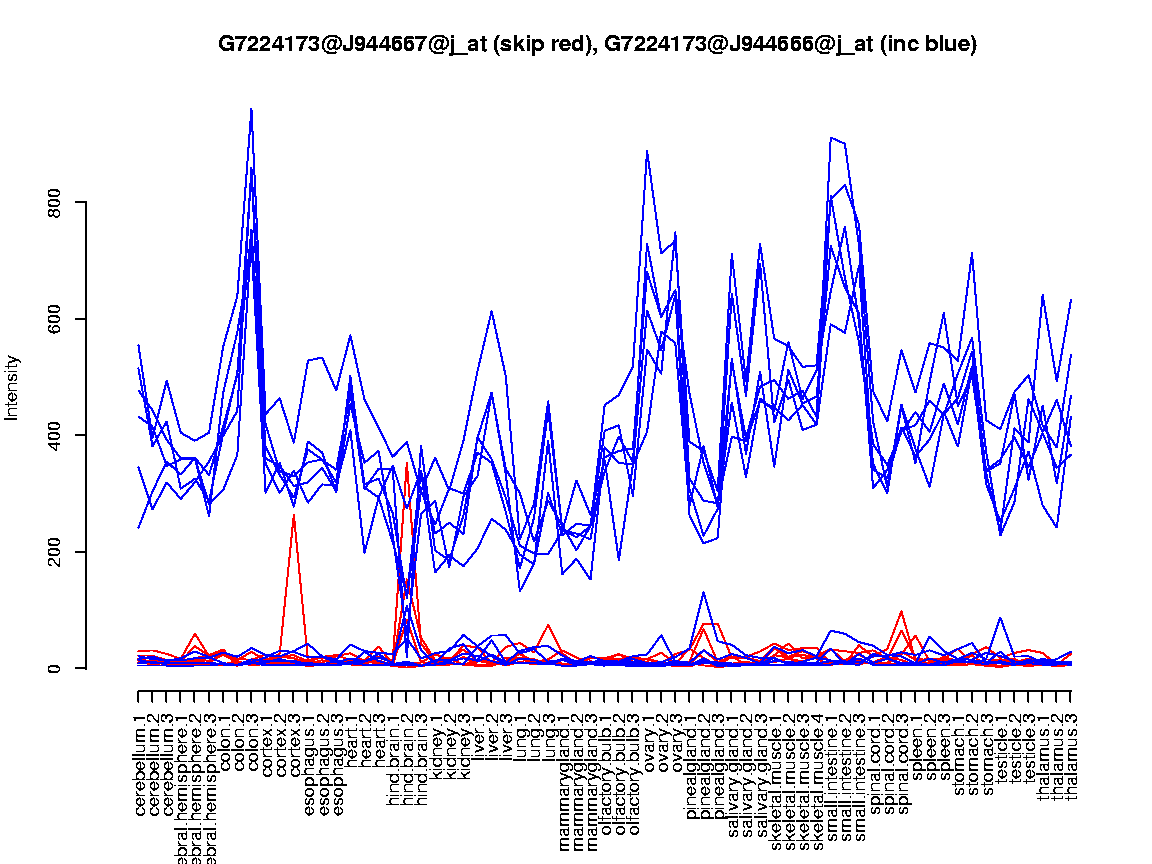Click the tallest blue peak at colon.3
The height and width of the screenshot is (864, 1152).
tap(251, 109)
